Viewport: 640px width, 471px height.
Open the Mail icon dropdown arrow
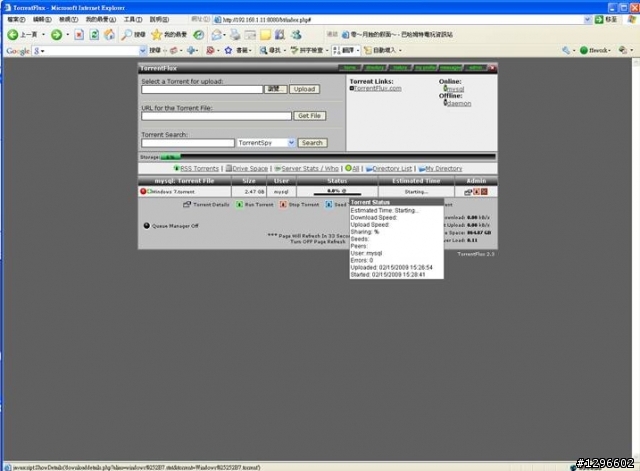(224, 35)
